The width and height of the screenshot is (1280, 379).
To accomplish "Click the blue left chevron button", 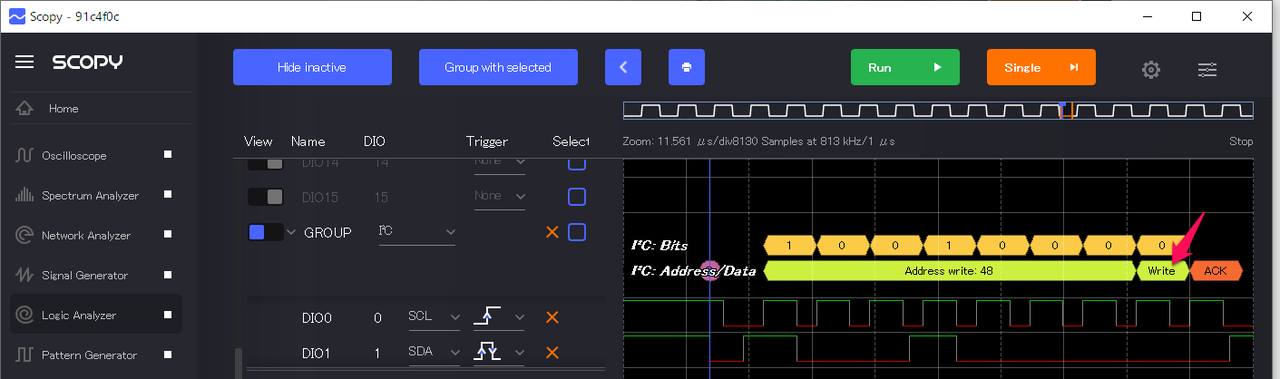I will coord(623,67).
